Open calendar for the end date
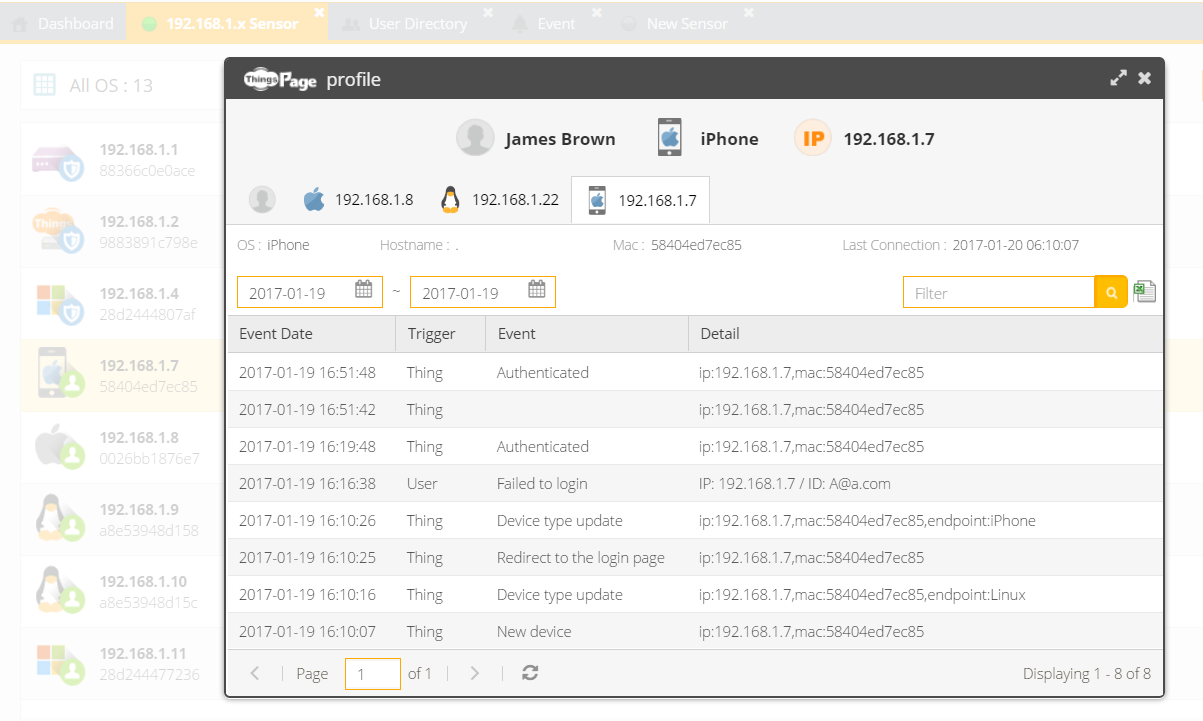The image size is (1203, 721). tap(537, 291)
